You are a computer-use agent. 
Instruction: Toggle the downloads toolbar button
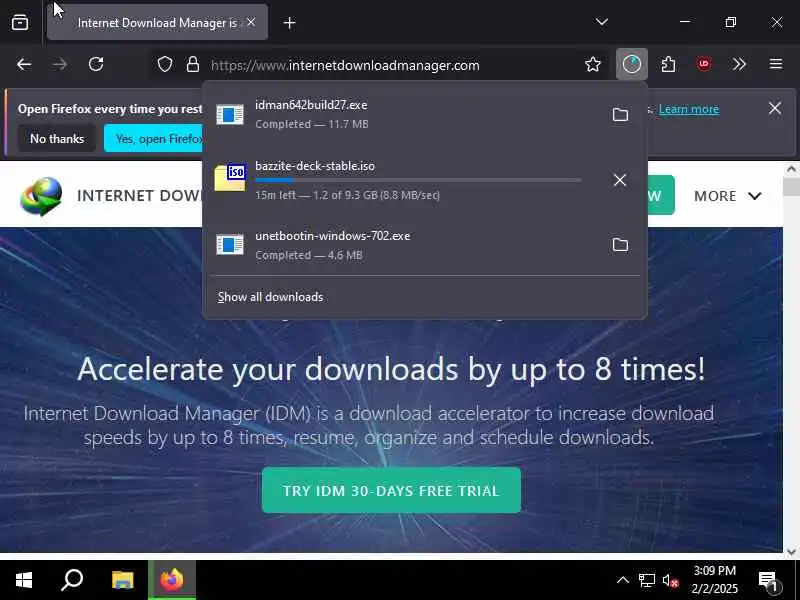[632, 64]
